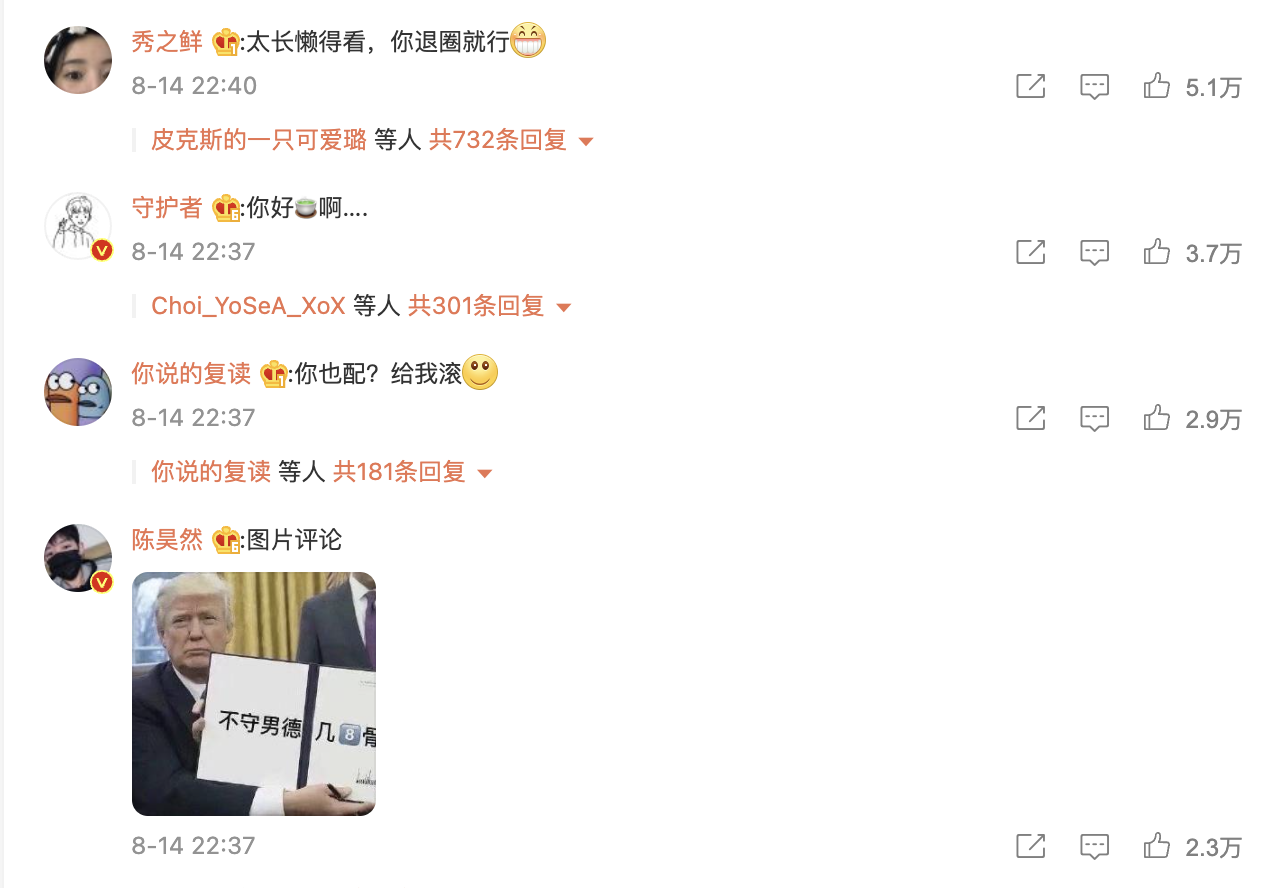The height and width of the screenshot is (888, 1282).
Task: Open the 陈昊然 username link
Action: point(167,540)
